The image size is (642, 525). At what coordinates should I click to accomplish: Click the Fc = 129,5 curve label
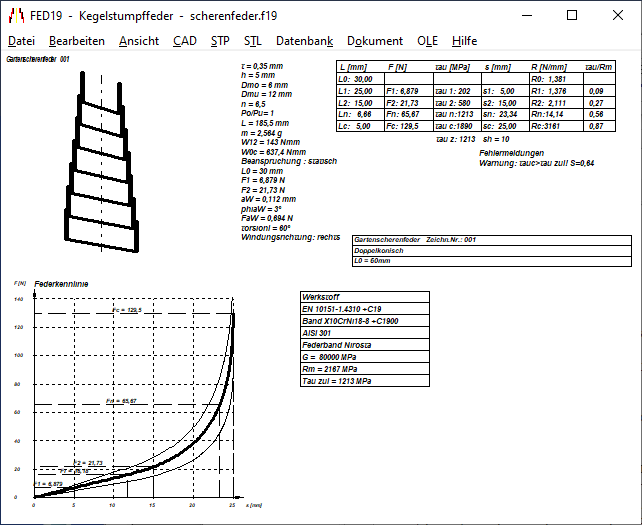tap(126, 311)
